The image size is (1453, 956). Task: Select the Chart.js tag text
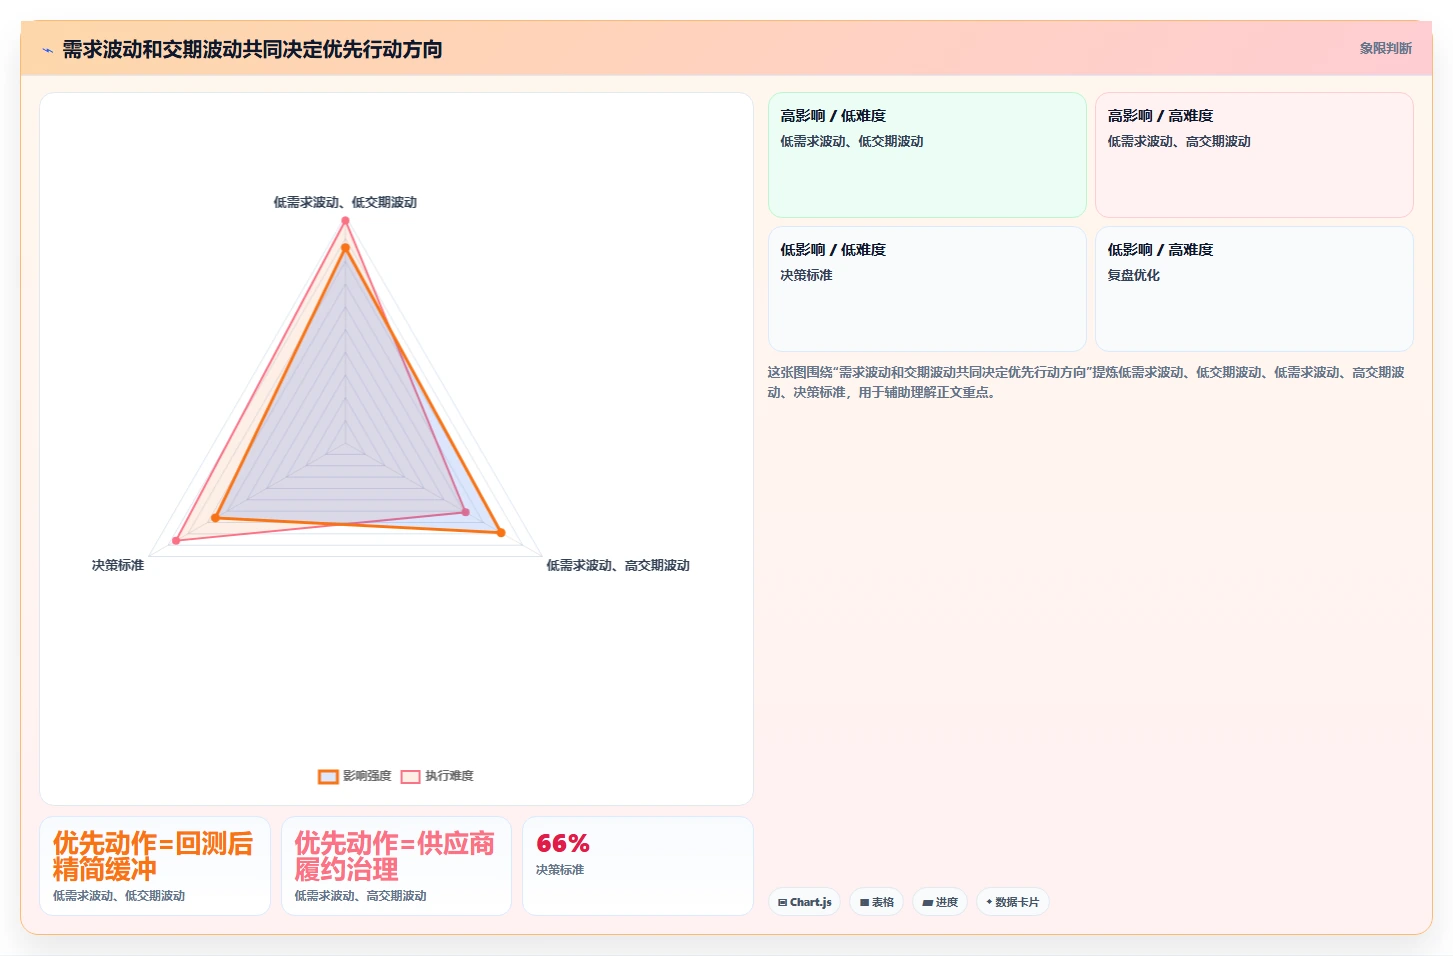click(x=811, y=902)
